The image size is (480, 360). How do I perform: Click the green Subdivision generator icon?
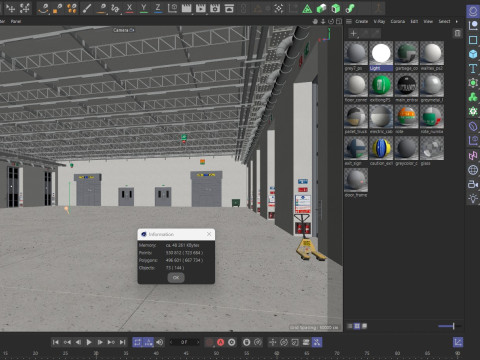click(x=473, y=82)
